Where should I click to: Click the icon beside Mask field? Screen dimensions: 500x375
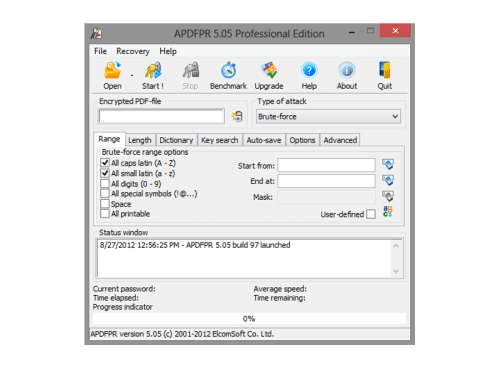[x=388, y=196]
